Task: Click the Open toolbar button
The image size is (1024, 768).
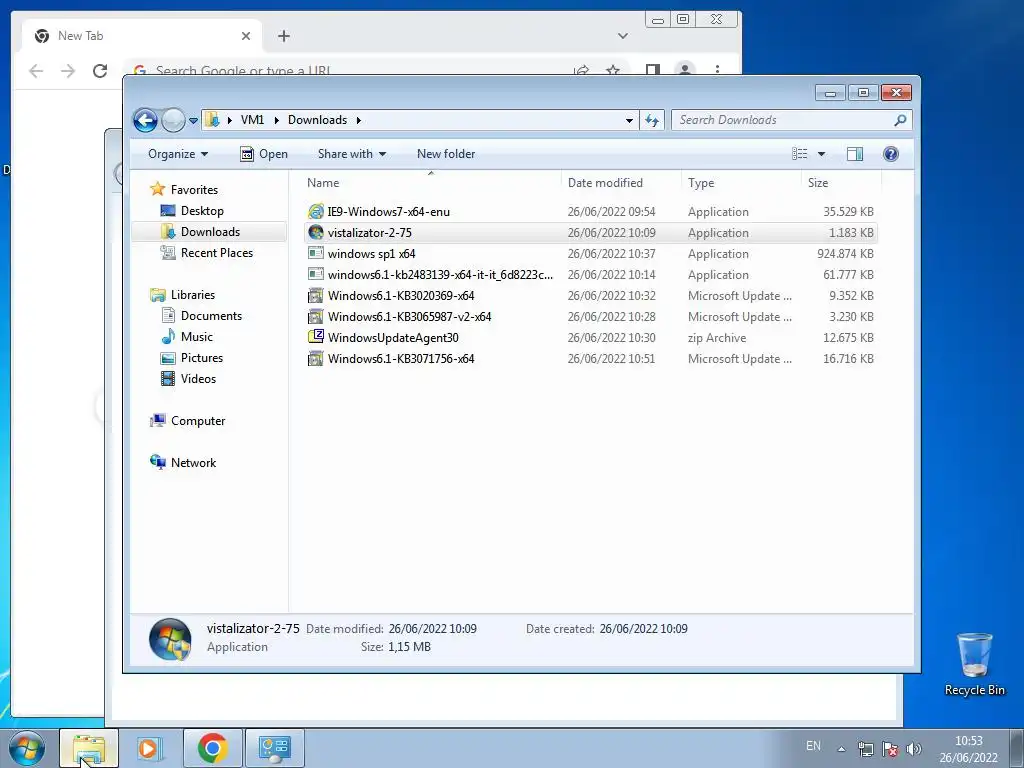Action: (264, 154)
